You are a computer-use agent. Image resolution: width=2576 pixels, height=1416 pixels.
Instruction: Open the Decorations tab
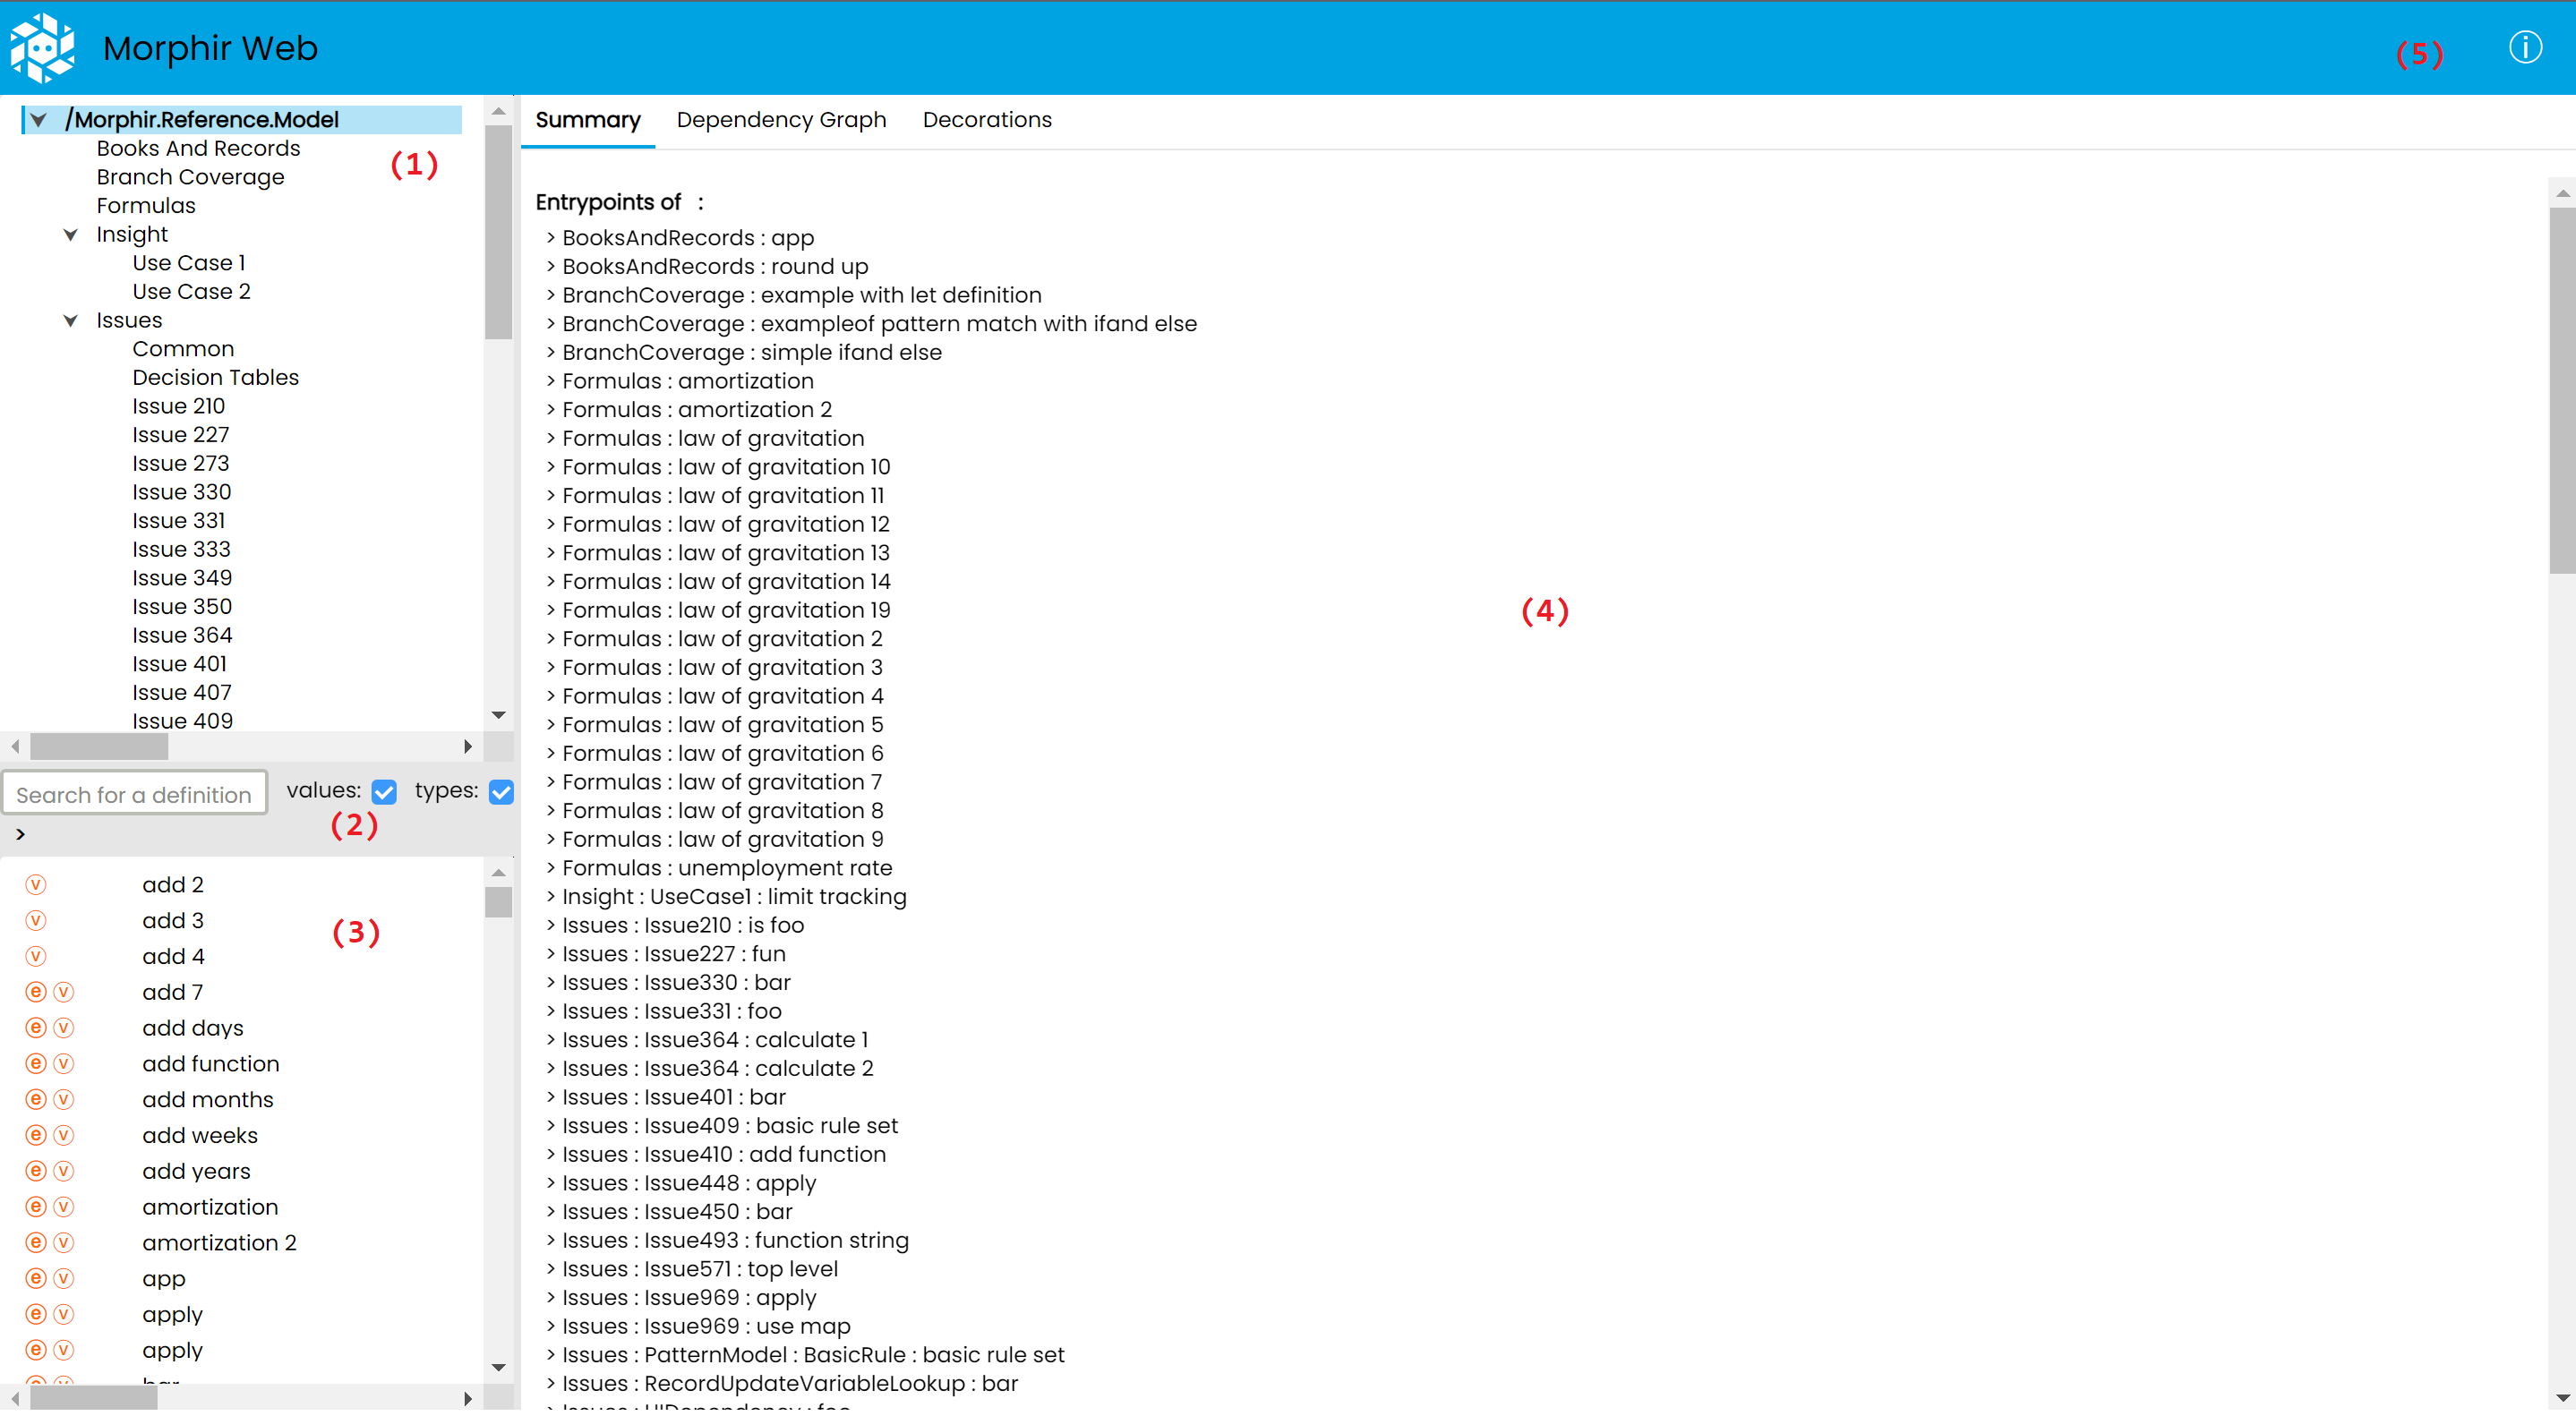[x=986, y=120]
